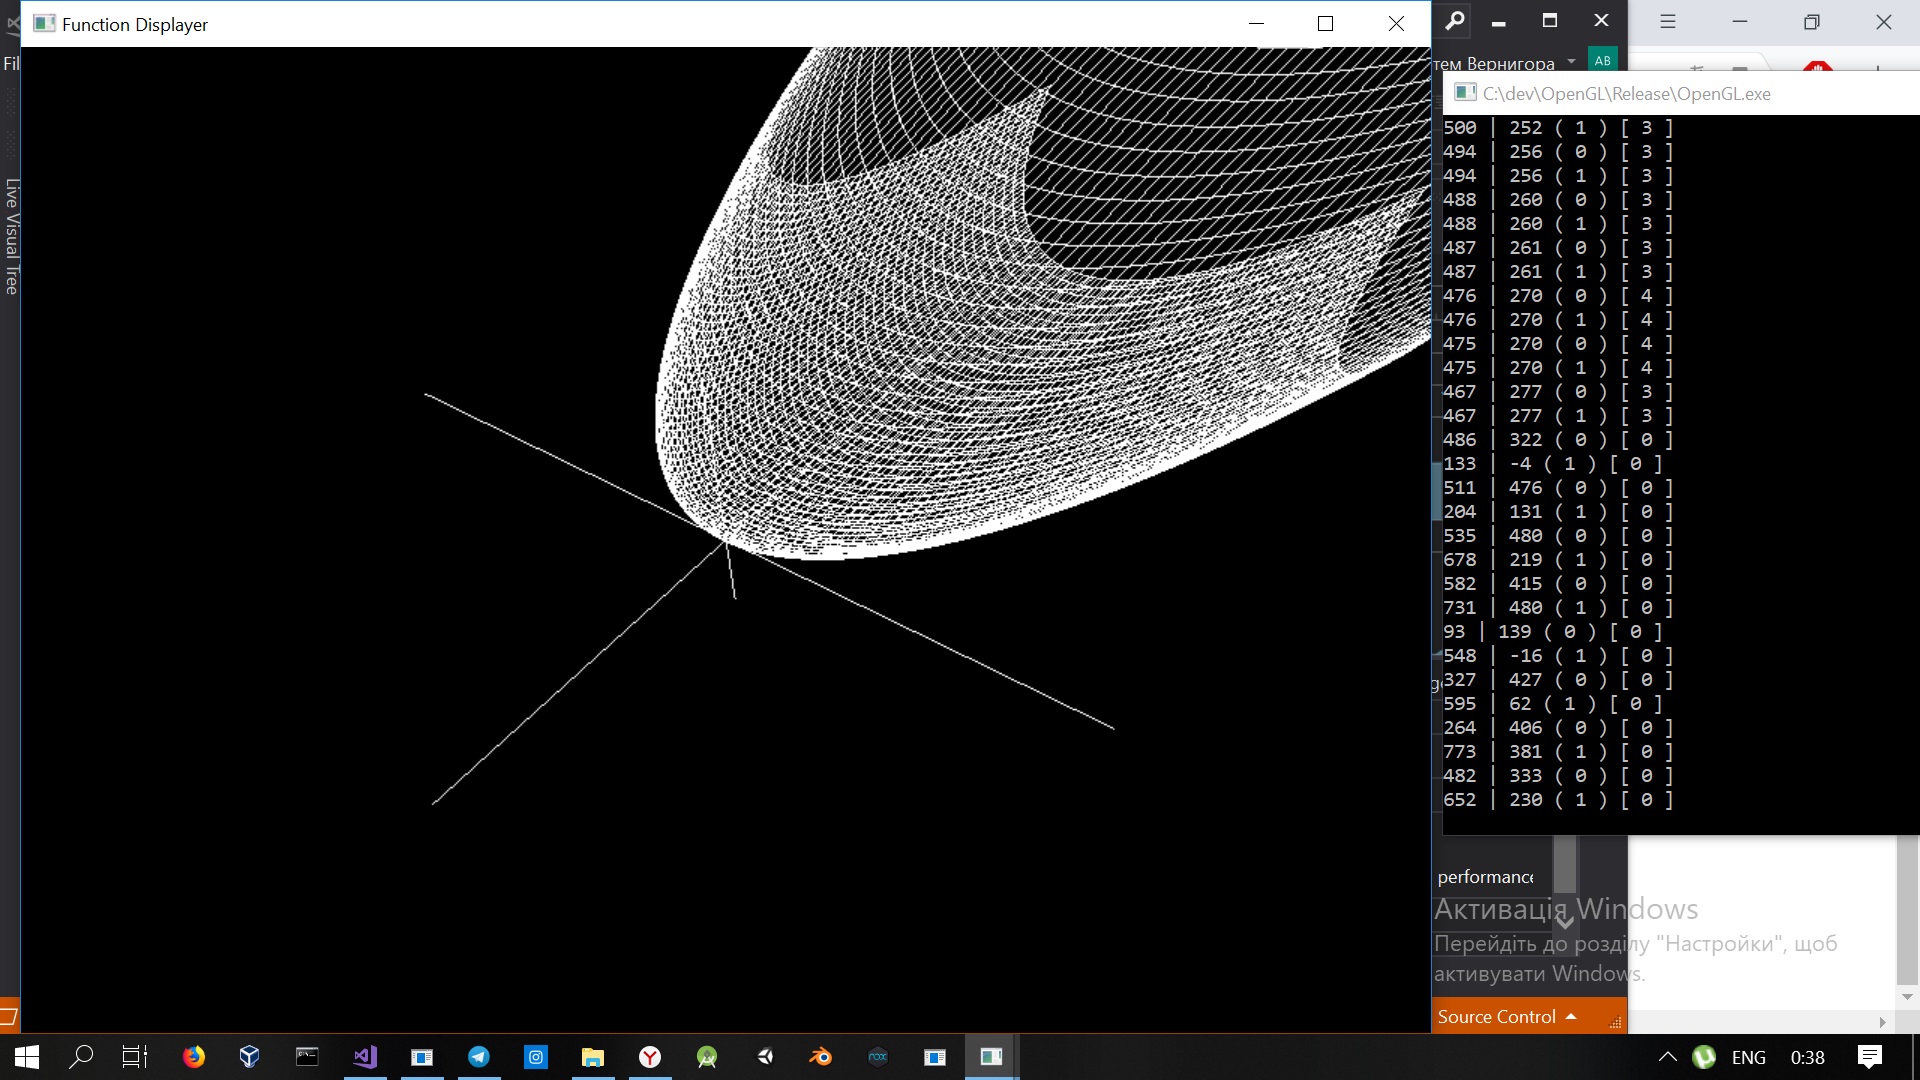Open Telegram from the taskbar

(x=479, y=1057)
